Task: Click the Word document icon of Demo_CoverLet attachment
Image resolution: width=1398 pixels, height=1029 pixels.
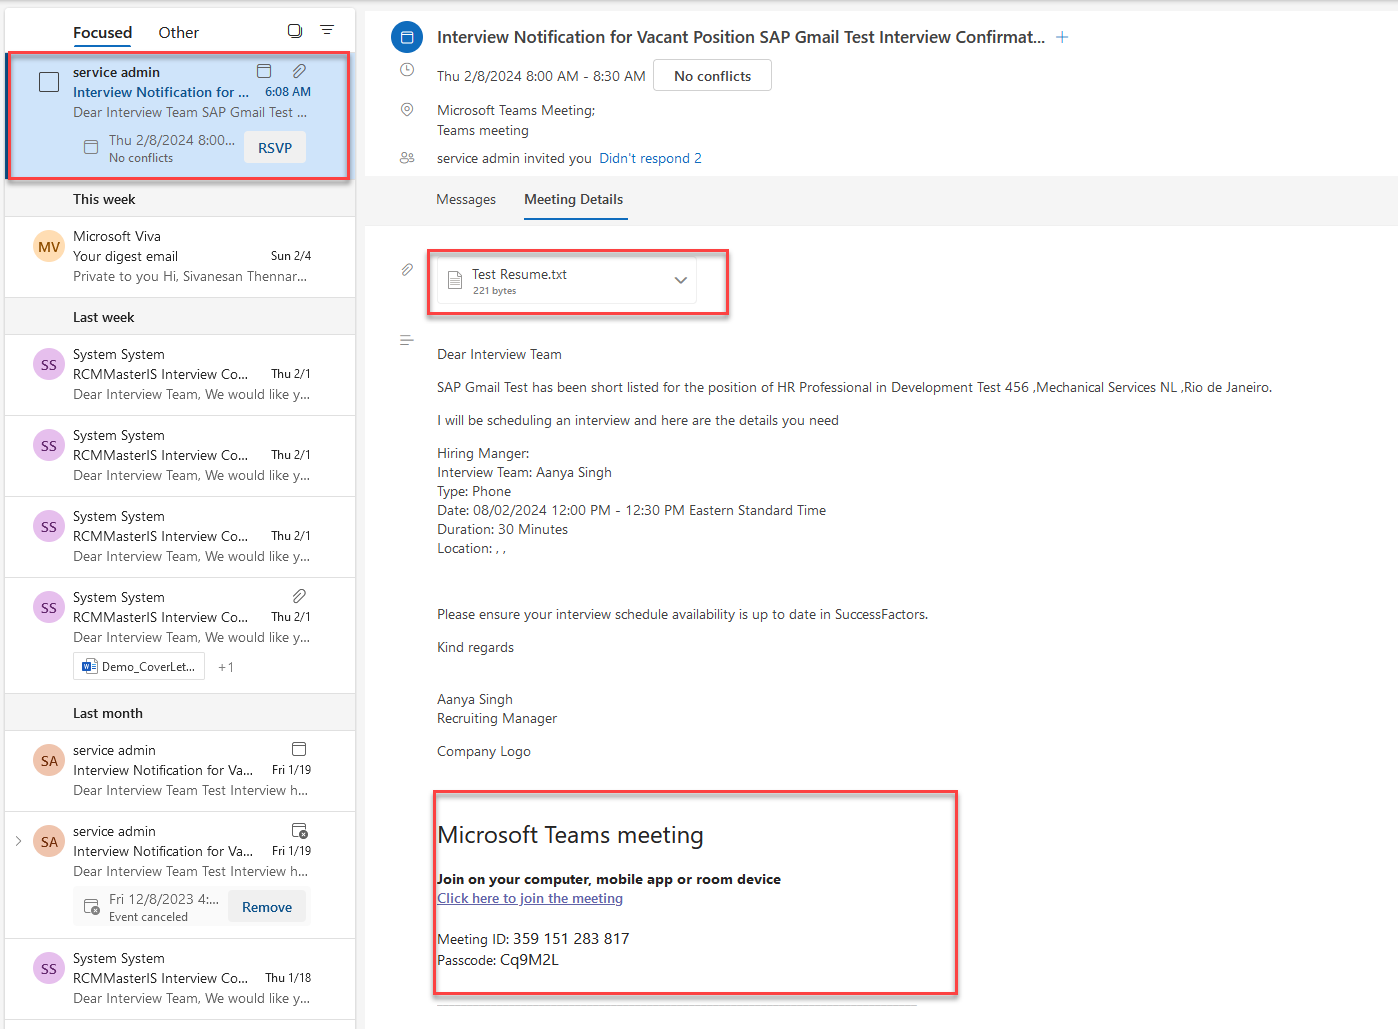Action: click(x=90, y=666)
